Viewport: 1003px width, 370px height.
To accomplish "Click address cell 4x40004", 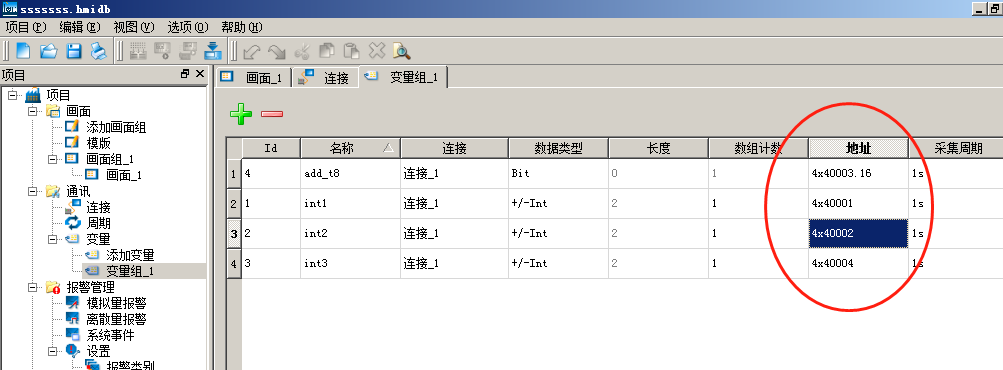I will pos(858,263).
